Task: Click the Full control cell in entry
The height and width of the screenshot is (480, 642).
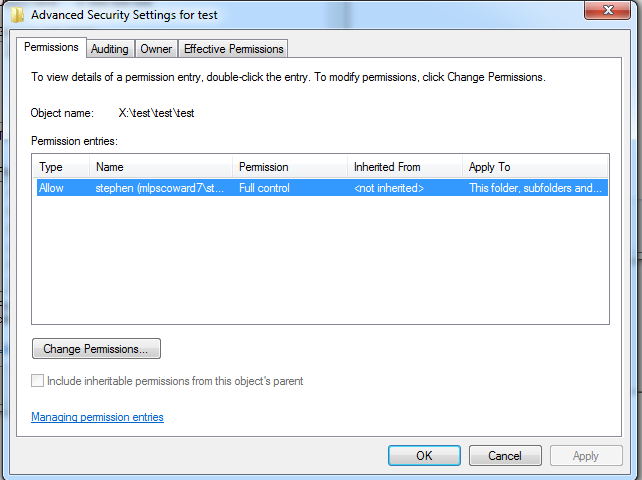Action: (264, 188)
